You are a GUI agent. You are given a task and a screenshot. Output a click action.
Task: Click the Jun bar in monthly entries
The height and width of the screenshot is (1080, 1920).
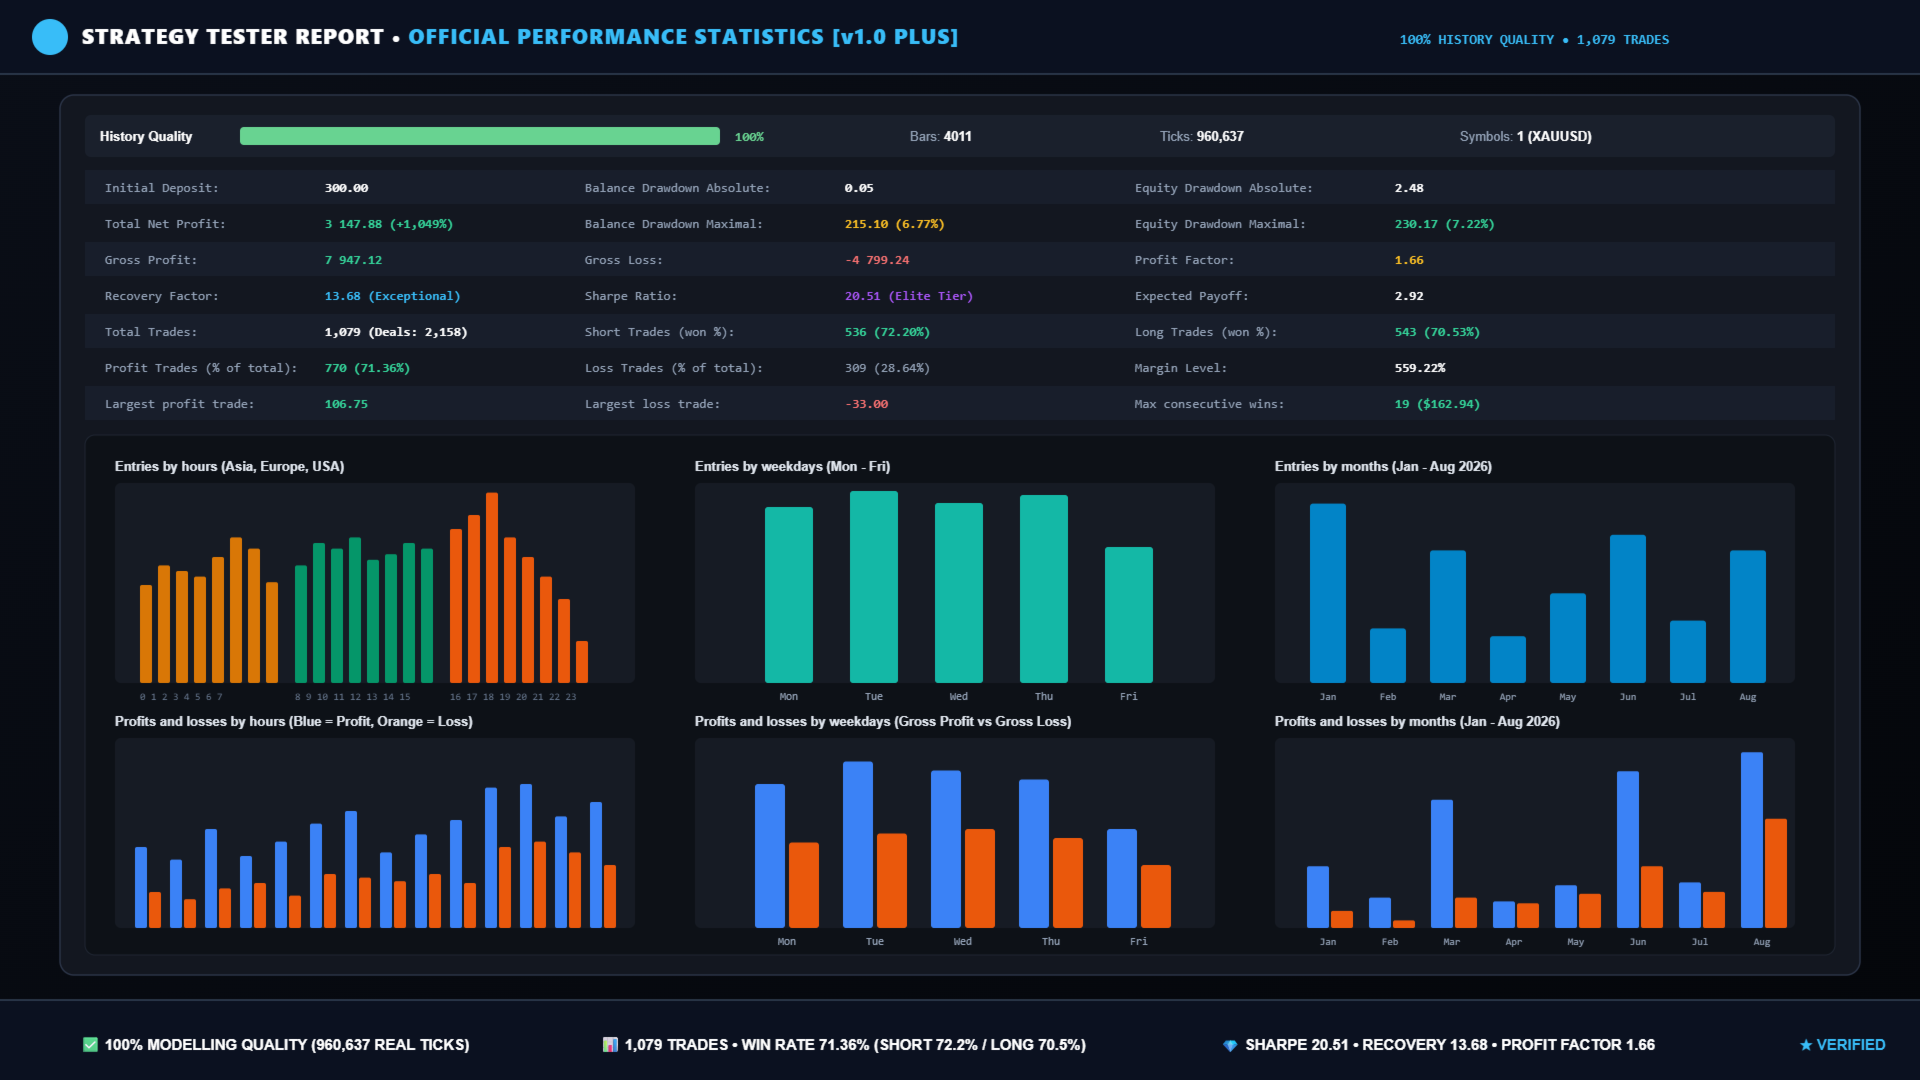(x=1628, y=609)
